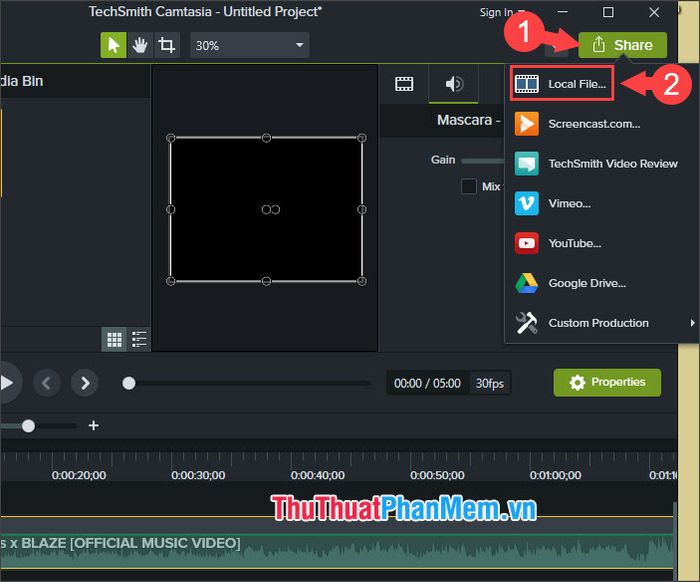Select Screencast.com export option
The height and width of the screenshot is (582, 700).
(594, 124)
